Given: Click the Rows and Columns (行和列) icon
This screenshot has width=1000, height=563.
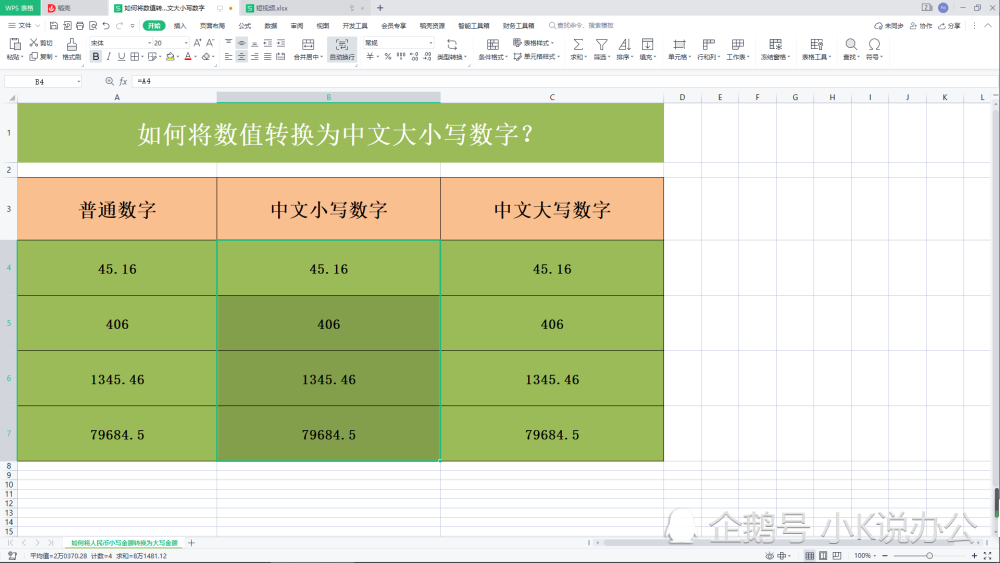Looking at the screenshot, I should (x=708, y=45).
